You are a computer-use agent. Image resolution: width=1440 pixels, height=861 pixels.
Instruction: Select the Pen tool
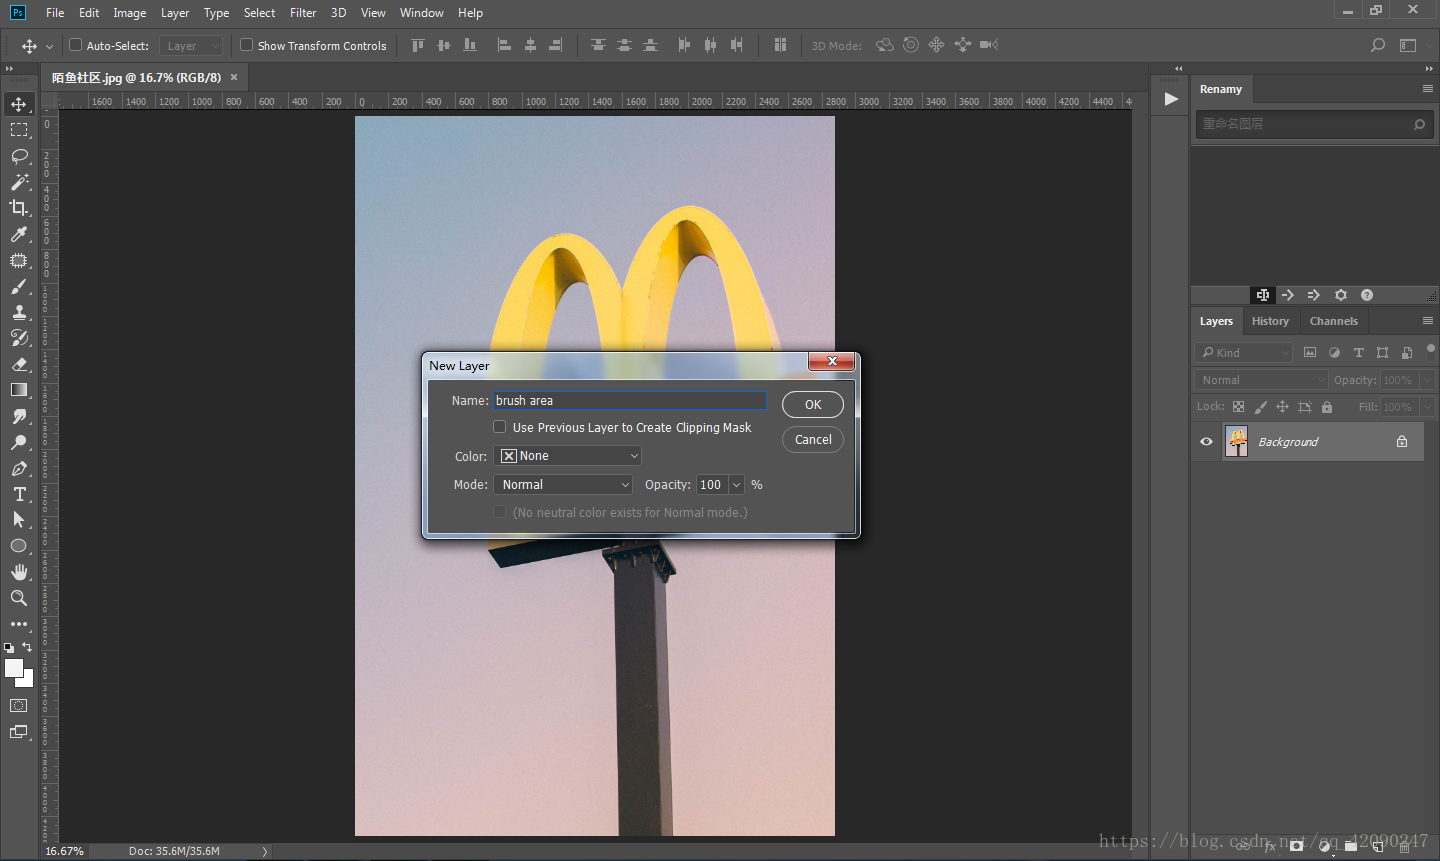click(x=19, y=468)
